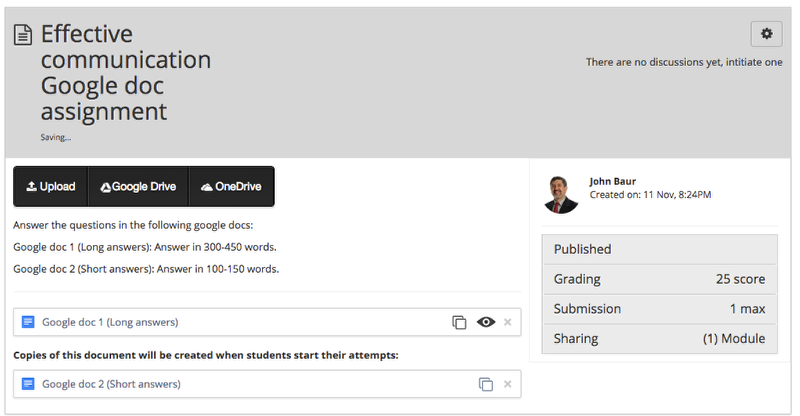Click the copy icon on the Google doc 1 row
The image size is (800, 416).
(459, 322)
